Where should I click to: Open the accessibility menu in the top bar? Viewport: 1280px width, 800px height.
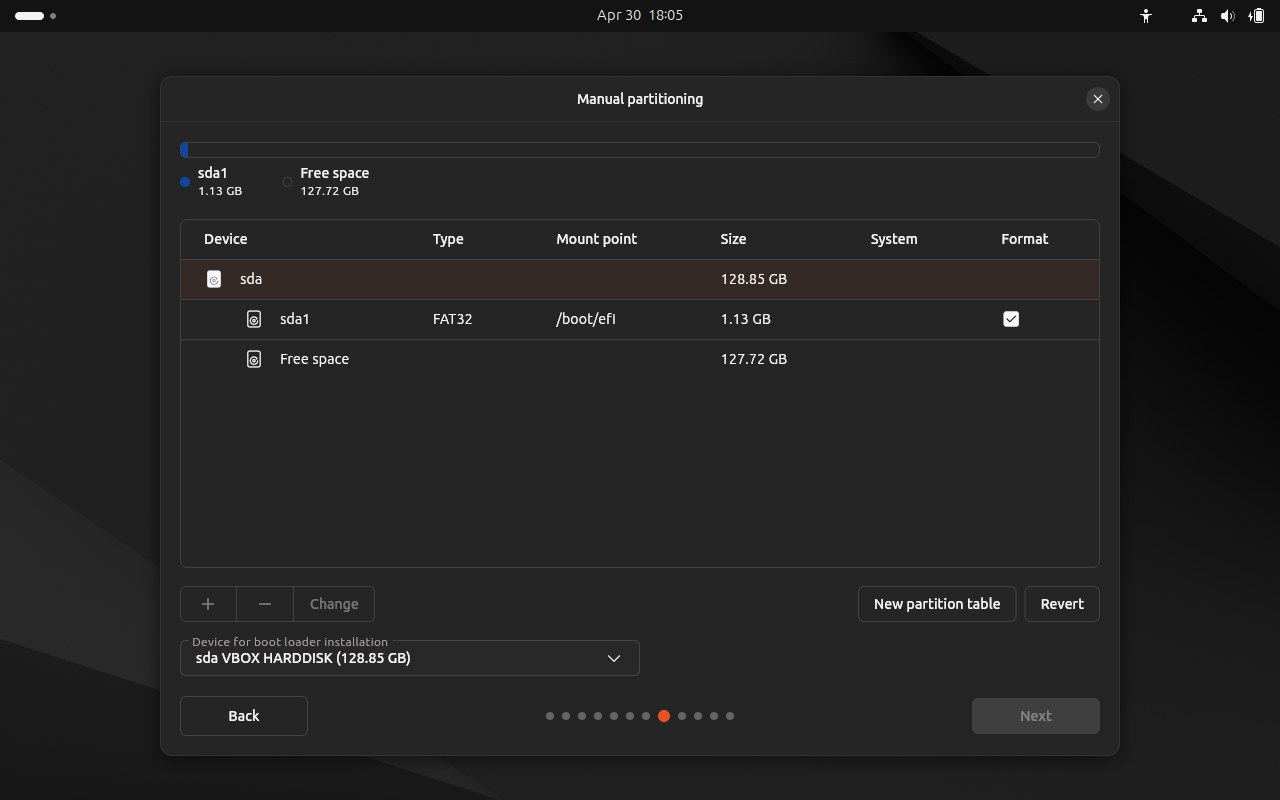point(1146,16)
